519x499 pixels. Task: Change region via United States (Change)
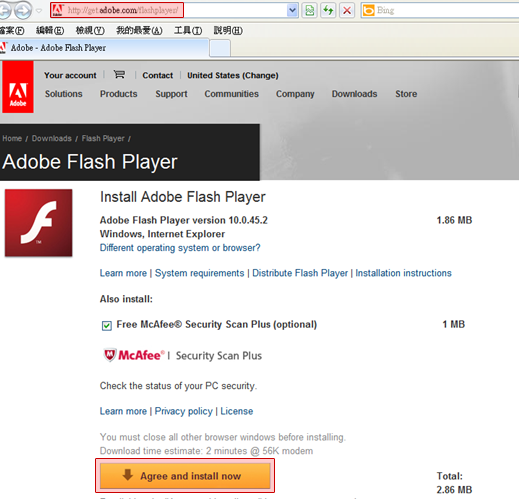(233, 75)
